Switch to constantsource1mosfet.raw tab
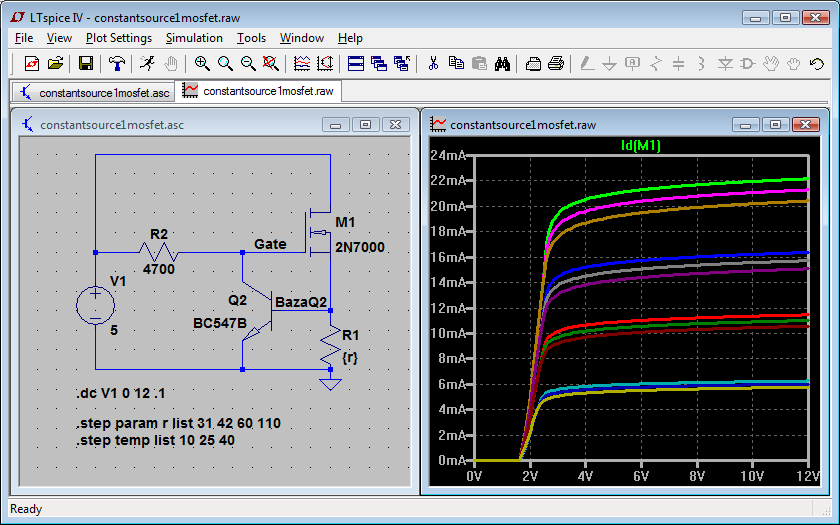Screen dimensions: 840x525 coord(258,91)
